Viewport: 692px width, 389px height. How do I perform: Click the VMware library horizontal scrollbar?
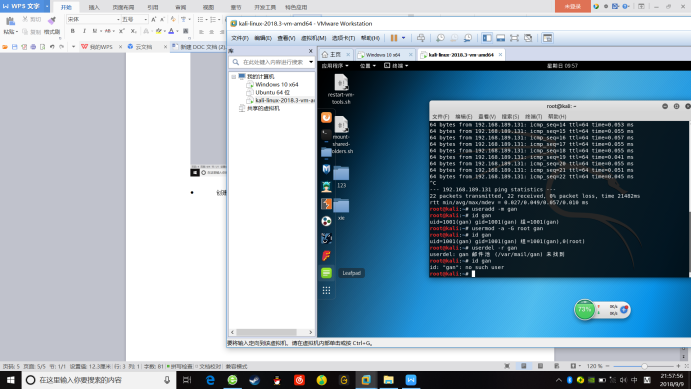pos(272,332)
